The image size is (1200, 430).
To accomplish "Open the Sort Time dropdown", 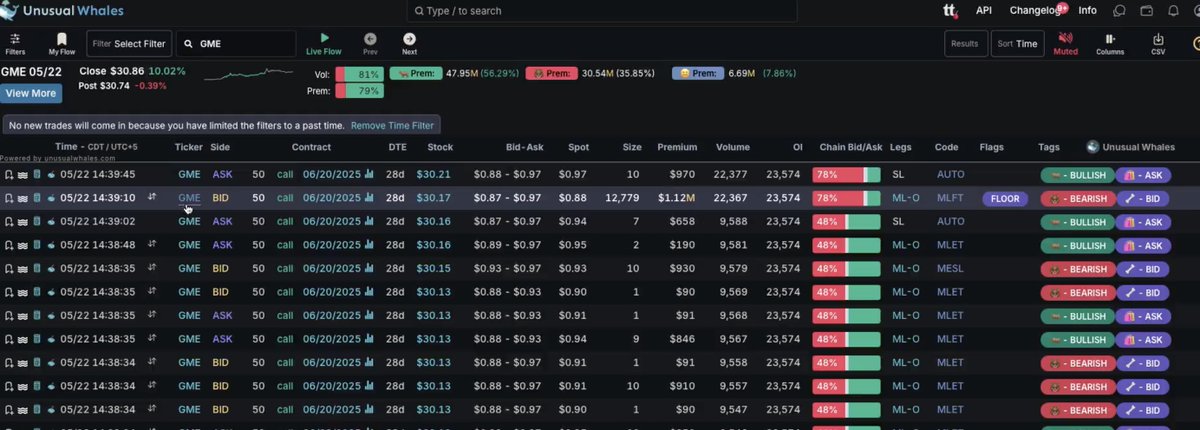I will (x=1018, y=44).
